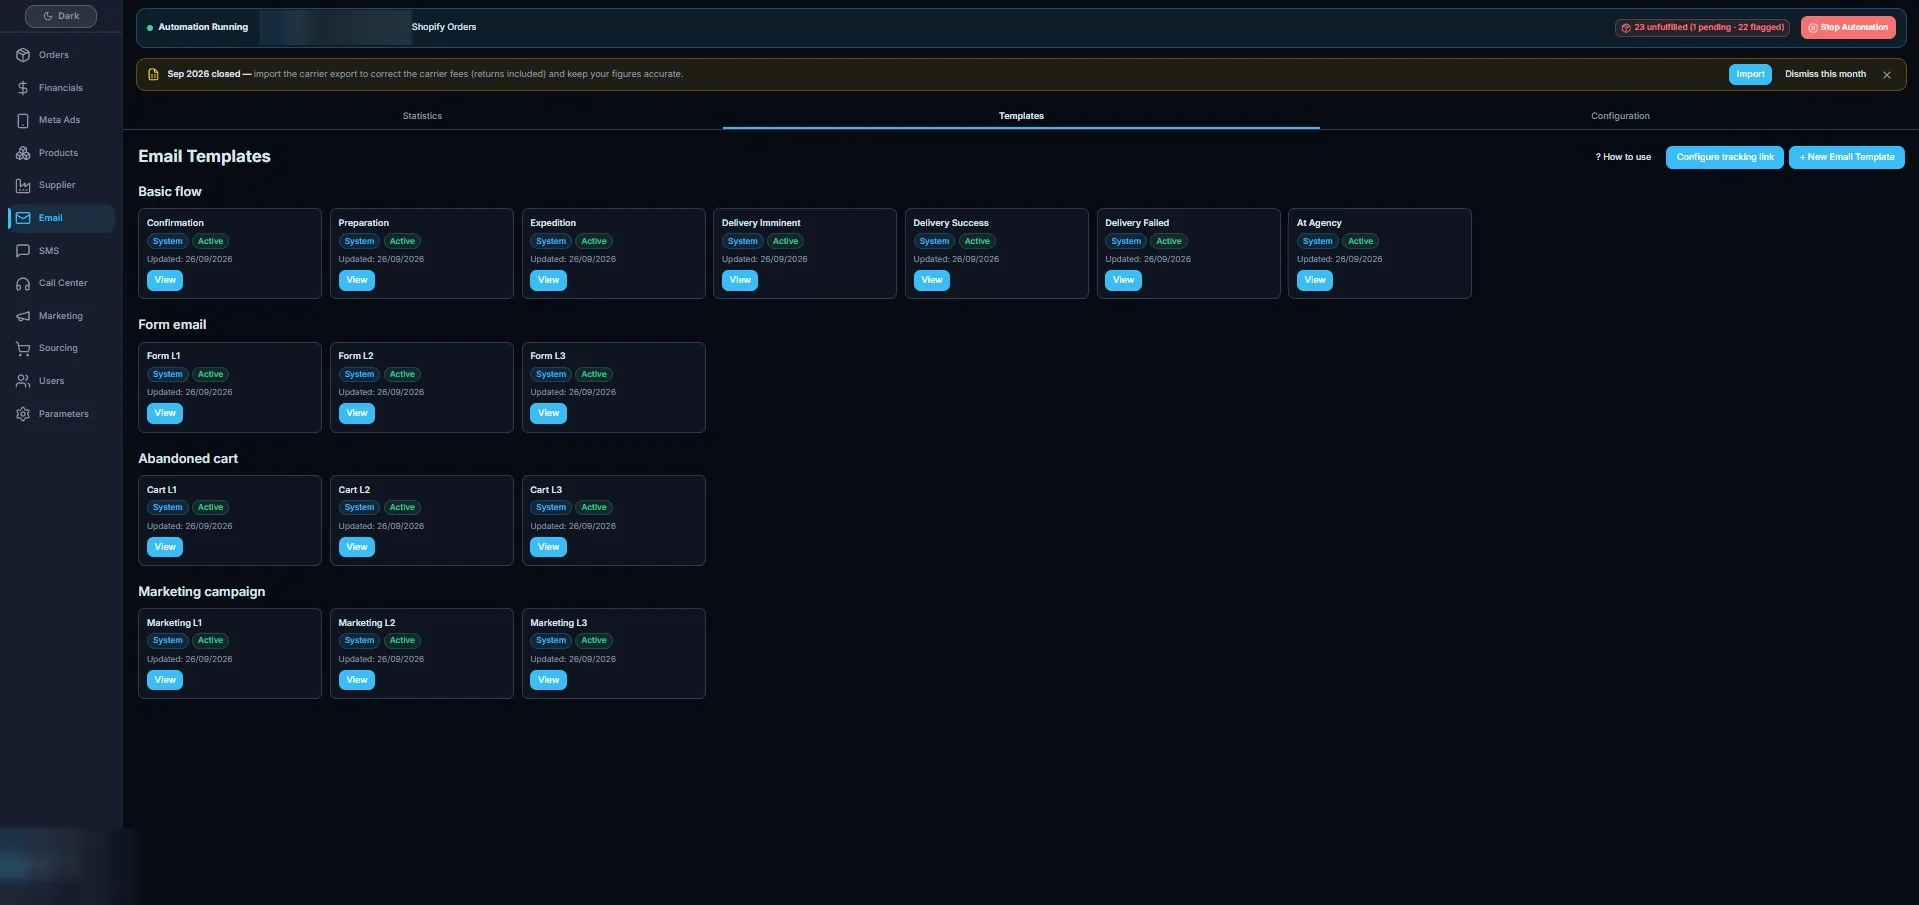The width and height of the screenshot is (1919, 905).
Task: Open Configure tracking link
Action: [x=1724, y=157]
